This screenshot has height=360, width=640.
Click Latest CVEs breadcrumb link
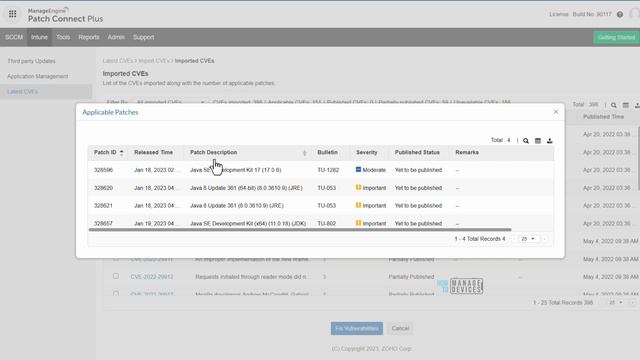point(118,61)
